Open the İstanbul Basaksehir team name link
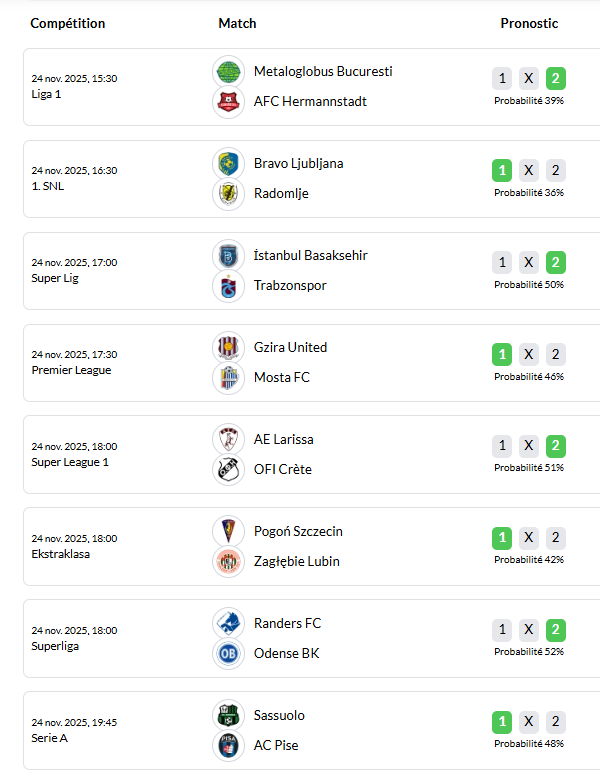This screenshot has width=600, height=780. 311,255
